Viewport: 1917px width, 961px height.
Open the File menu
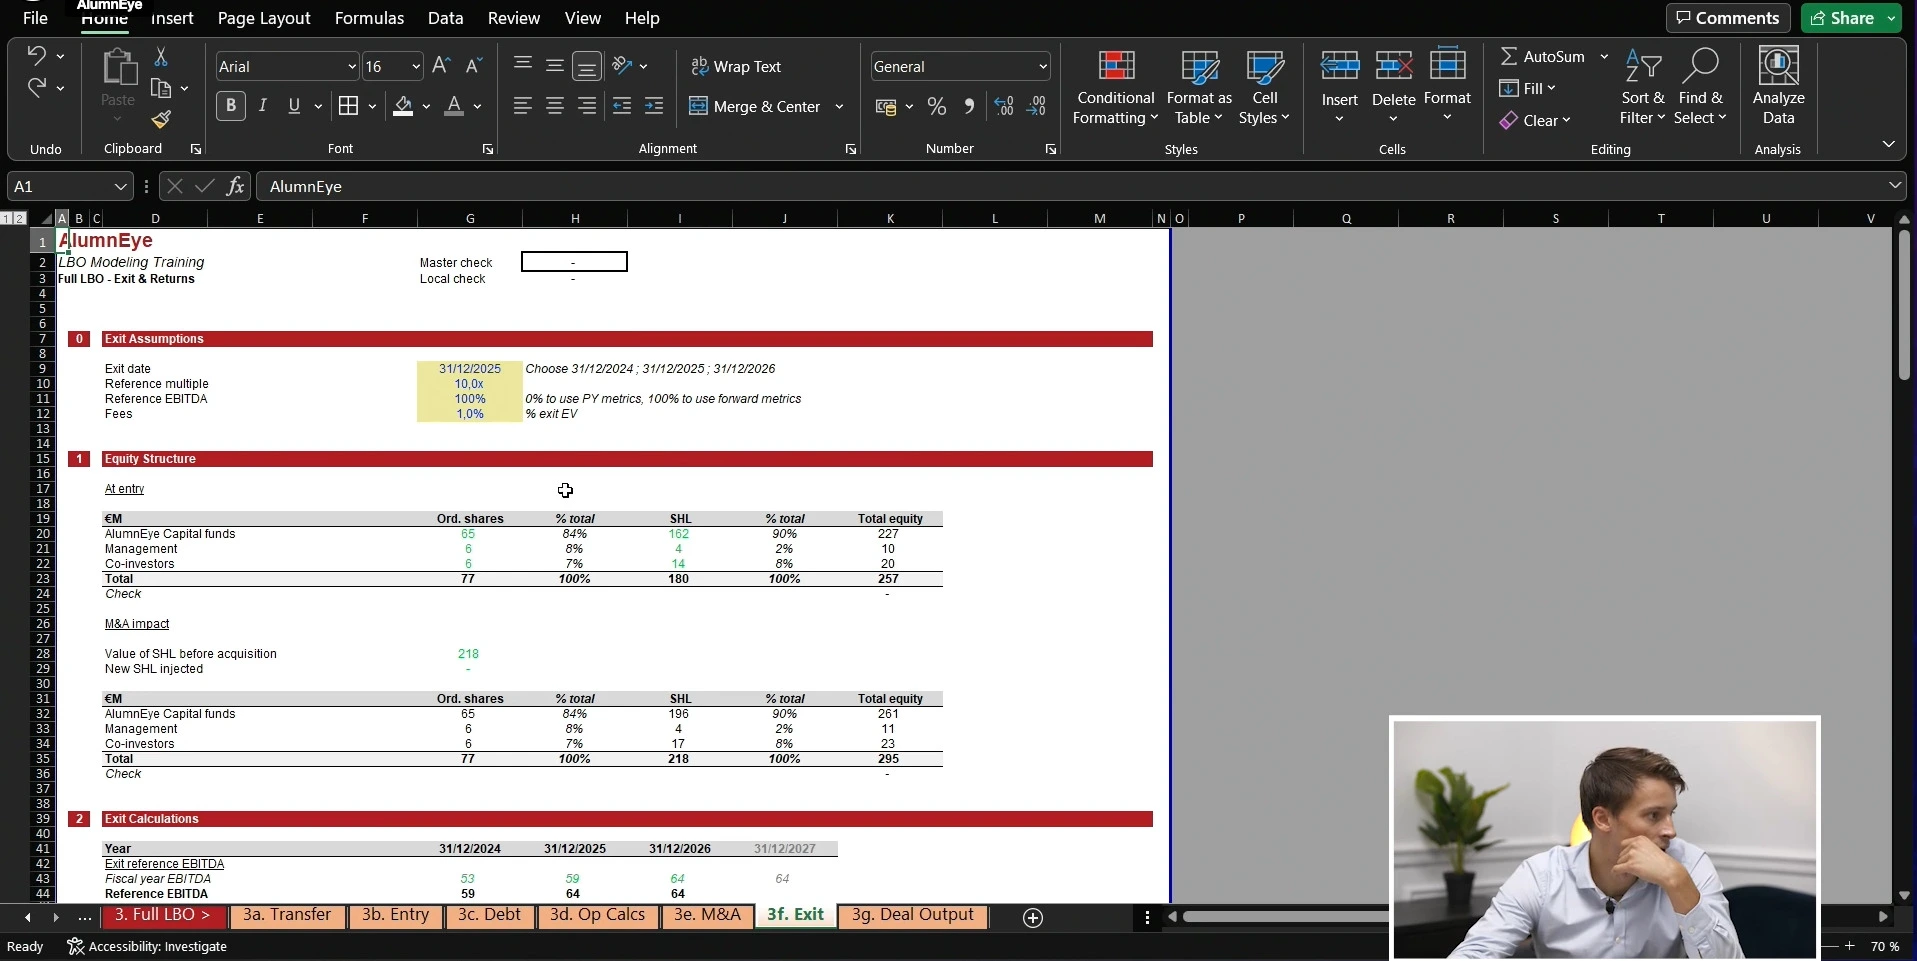point(35,18)
